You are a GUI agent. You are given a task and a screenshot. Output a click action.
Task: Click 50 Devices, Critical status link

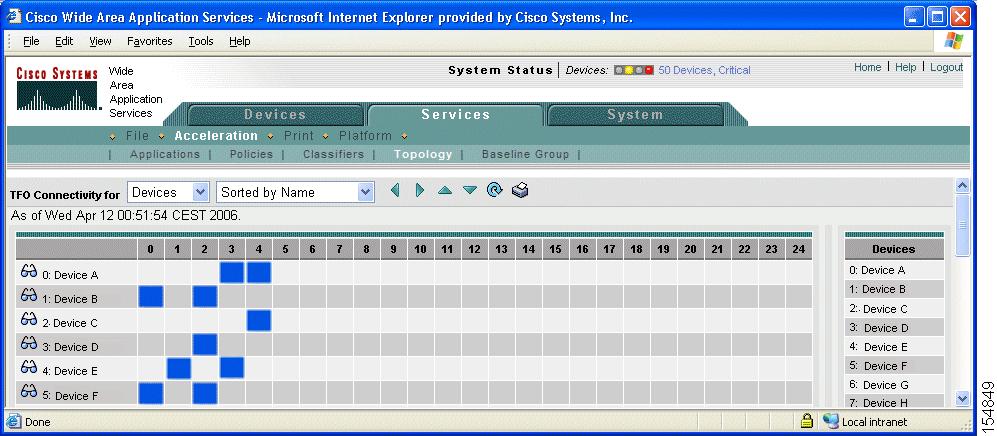coord(704,71)
